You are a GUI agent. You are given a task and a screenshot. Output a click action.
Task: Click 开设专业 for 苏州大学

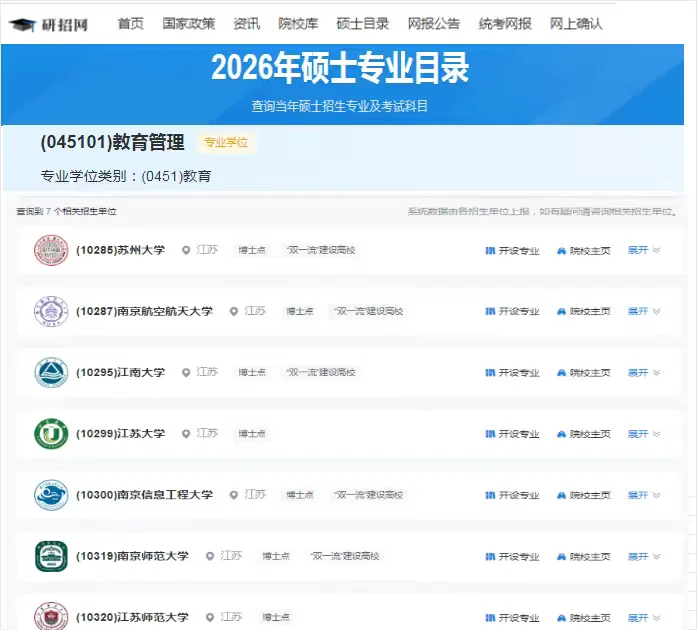(513, 251)
